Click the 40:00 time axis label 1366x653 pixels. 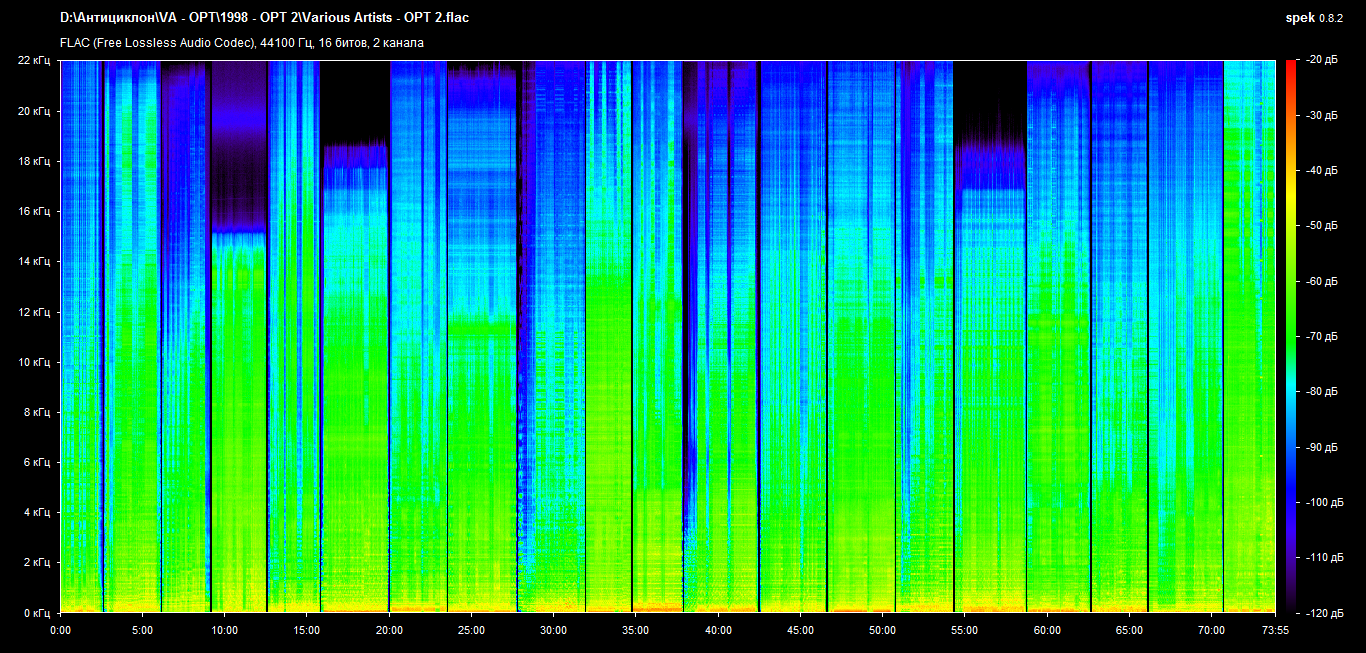718,631
